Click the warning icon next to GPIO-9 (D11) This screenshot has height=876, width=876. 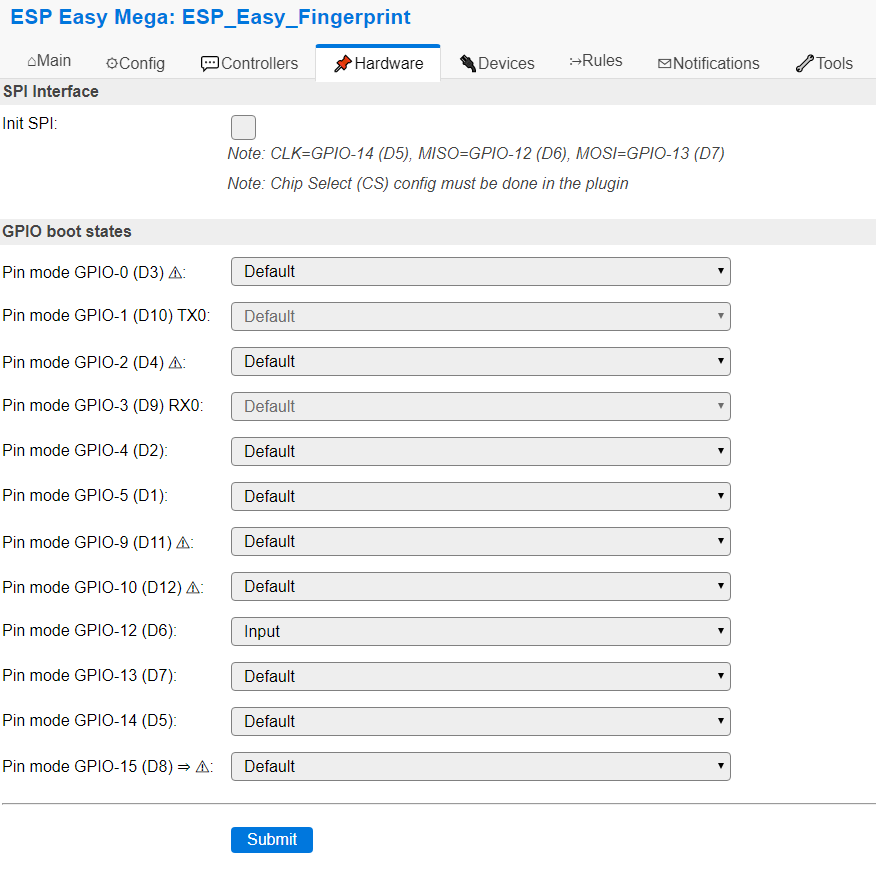click(x=183, y=542)
